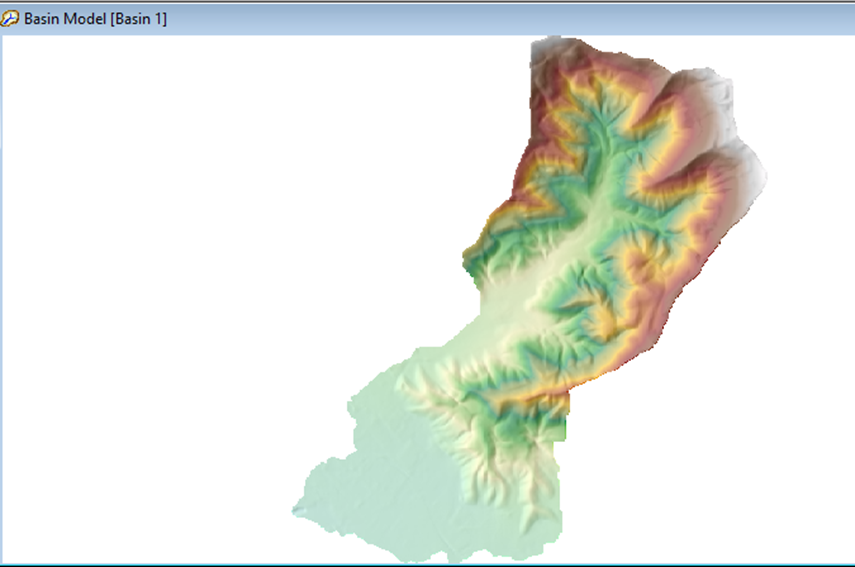Click the empty title bar area on the right
The height and width of the screenshot is (567, 855).
550,19
